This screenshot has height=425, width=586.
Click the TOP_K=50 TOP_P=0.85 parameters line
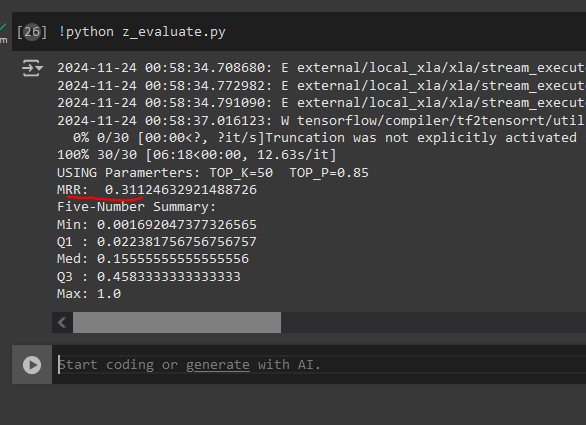click(x=213, y=173)
